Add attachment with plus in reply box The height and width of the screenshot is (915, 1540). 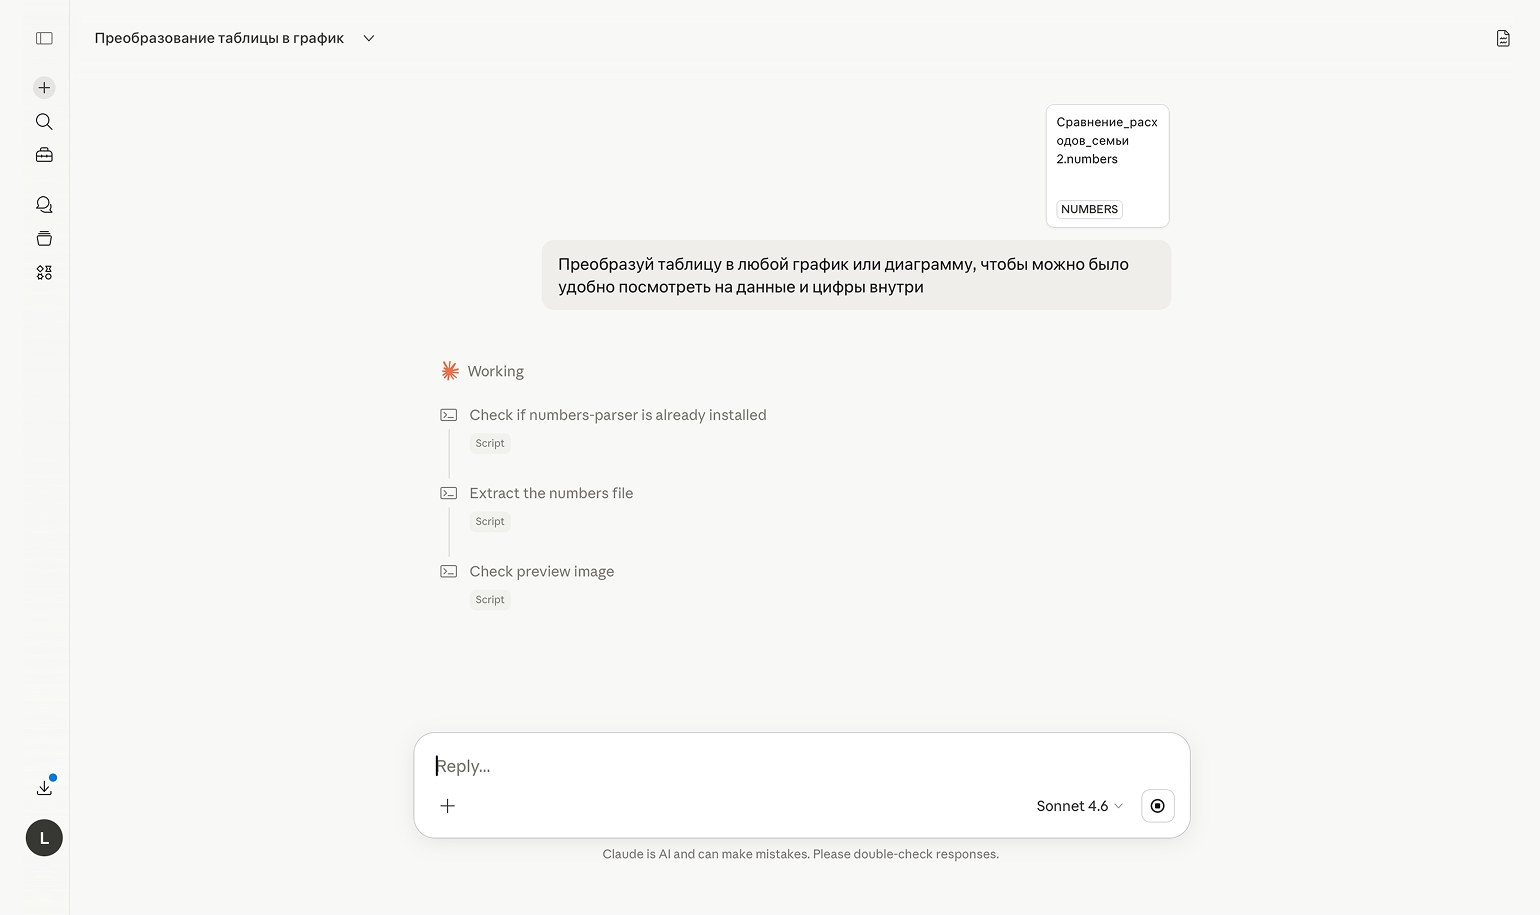[x=448, y=806]
